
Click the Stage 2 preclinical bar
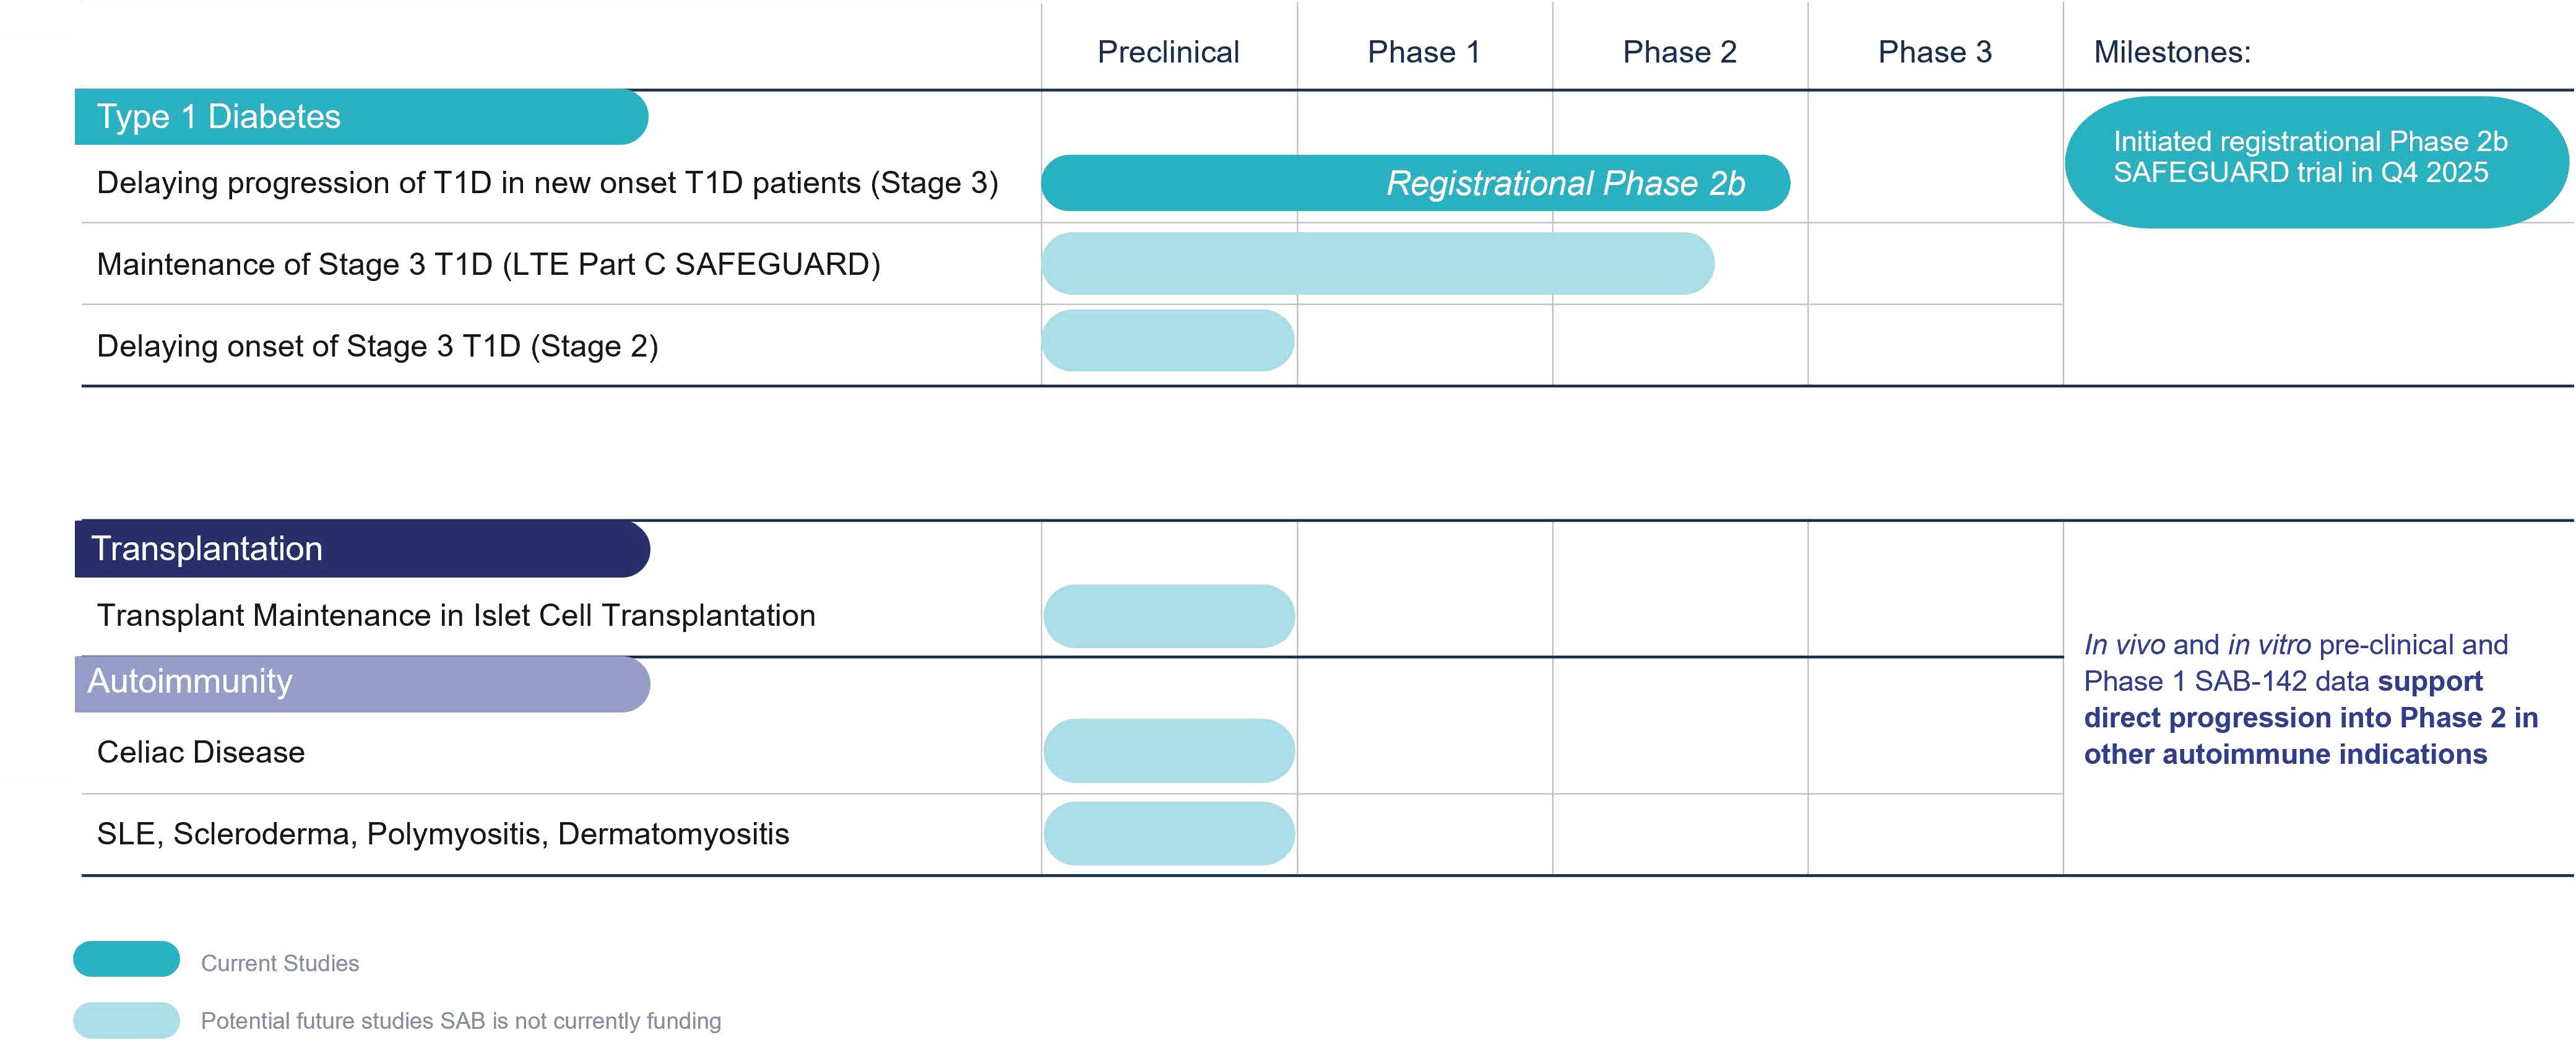click(1167, 341)
